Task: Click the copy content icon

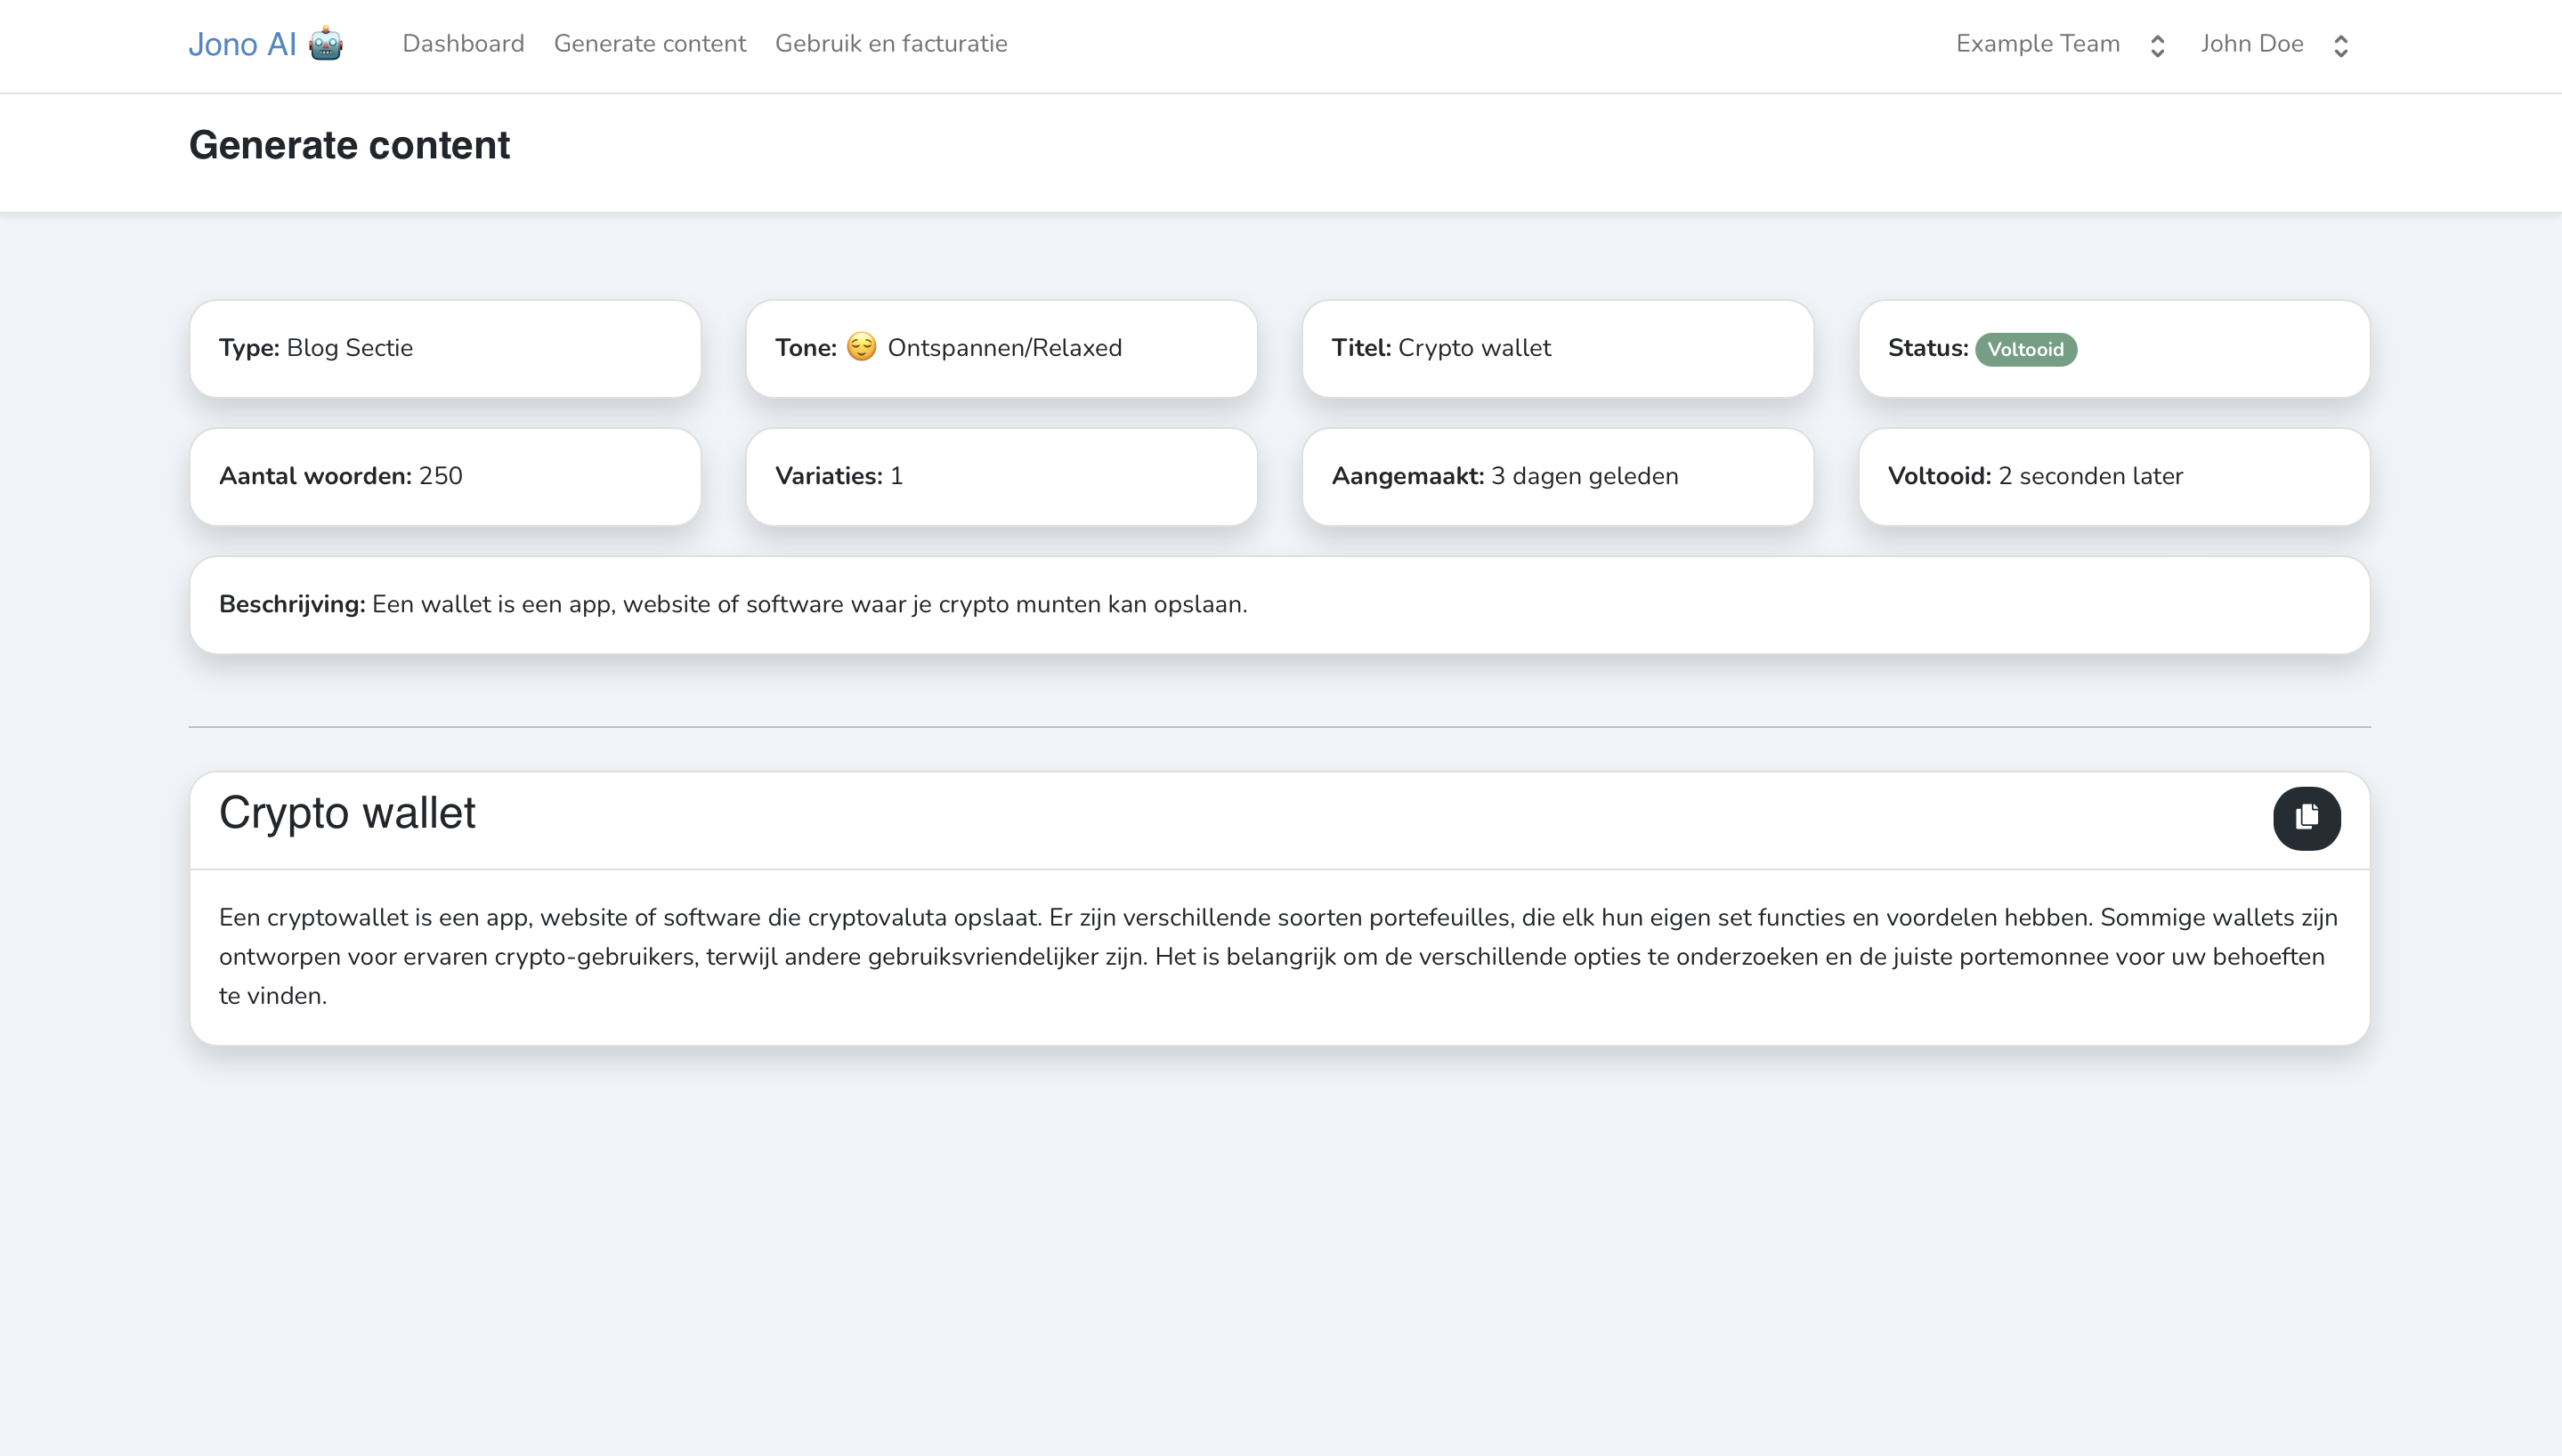Action: pos(2307,818)
